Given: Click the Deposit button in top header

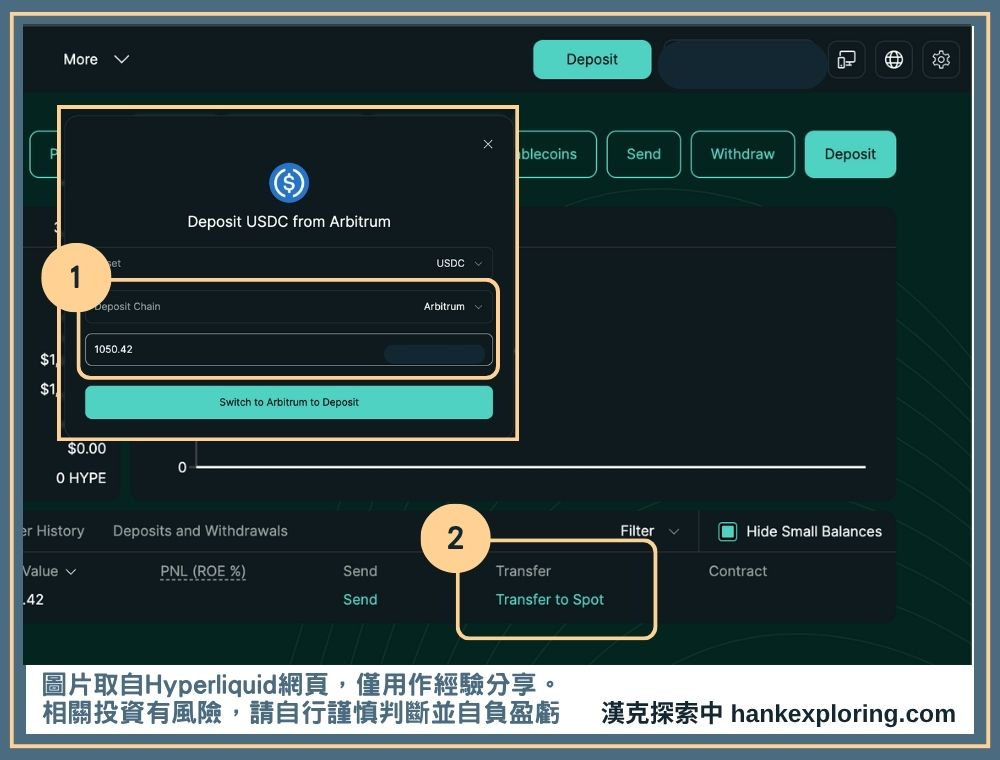Looking at the screenshot, I should [592, 59].
